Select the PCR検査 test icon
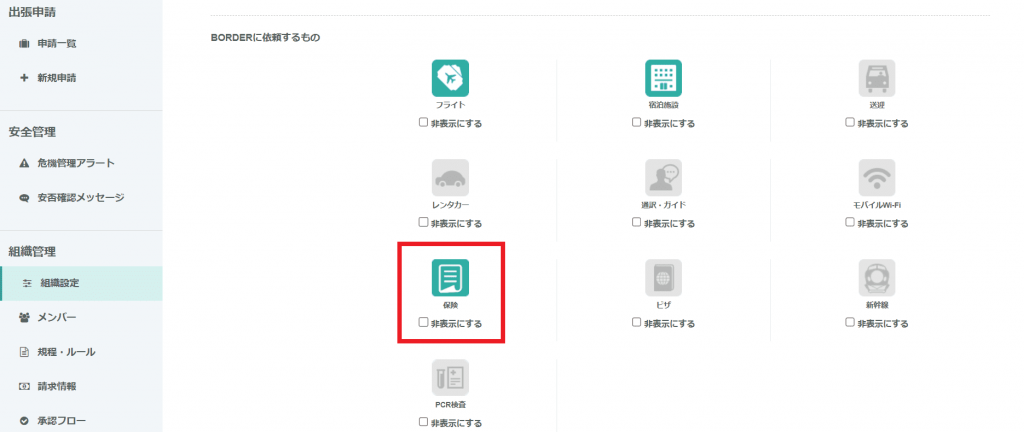 pyautogui.click(x=450, y=377)
